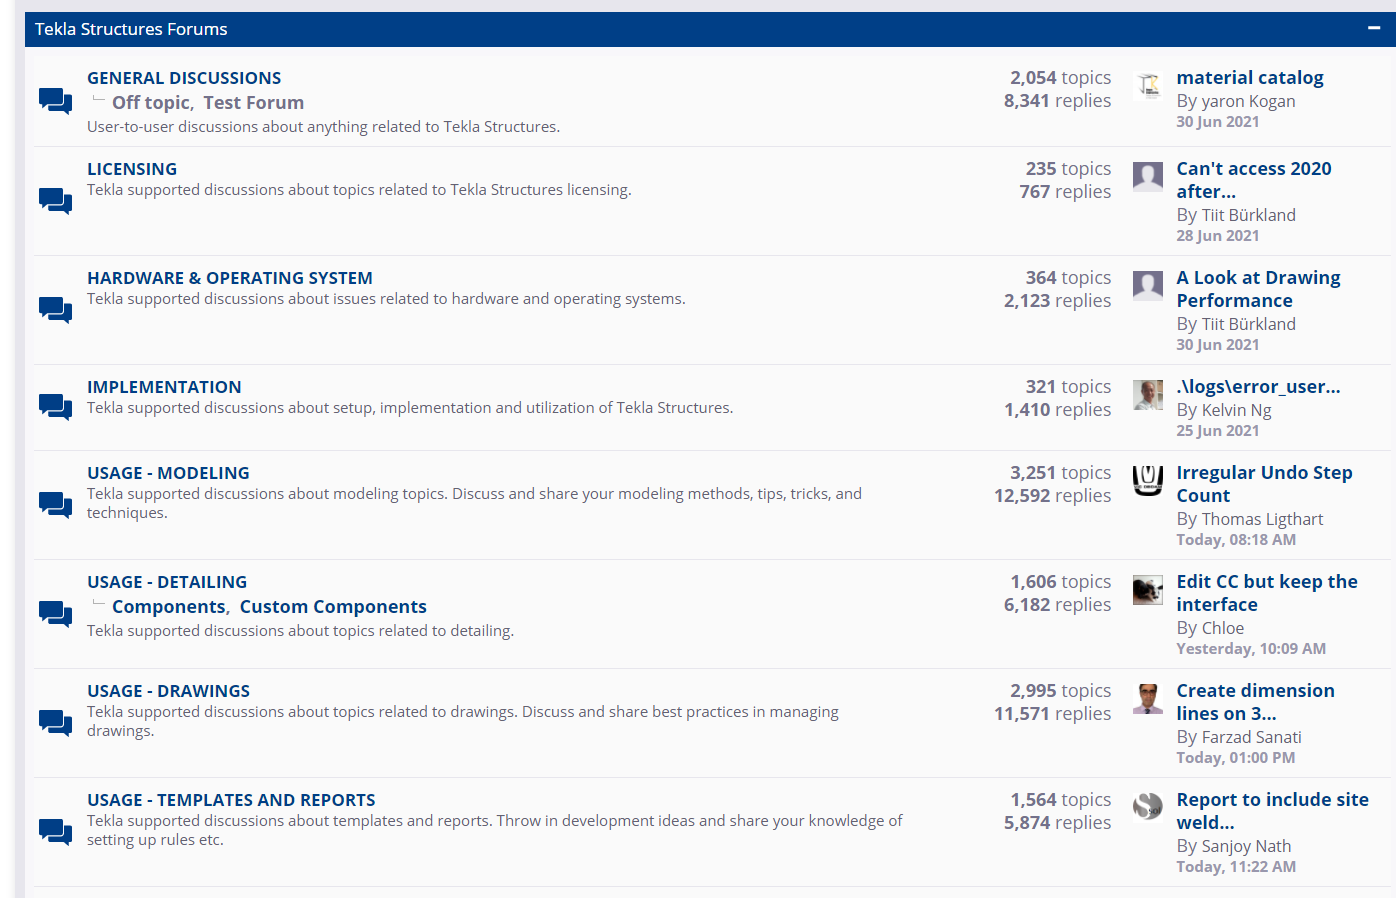Open the Custom Components subforum
This screenshot has width=1396, height=898.
click(333, 607)
